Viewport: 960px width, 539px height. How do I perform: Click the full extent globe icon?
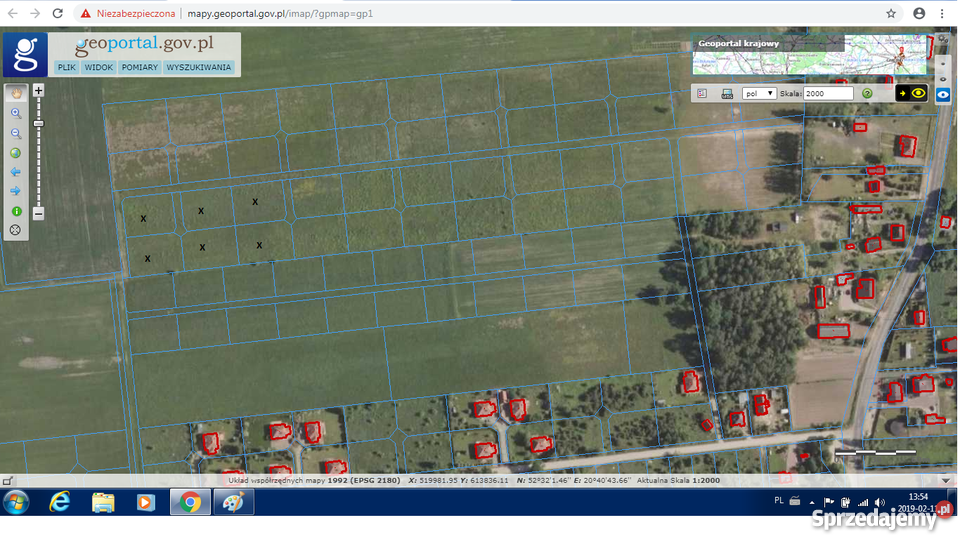point(16,153)
